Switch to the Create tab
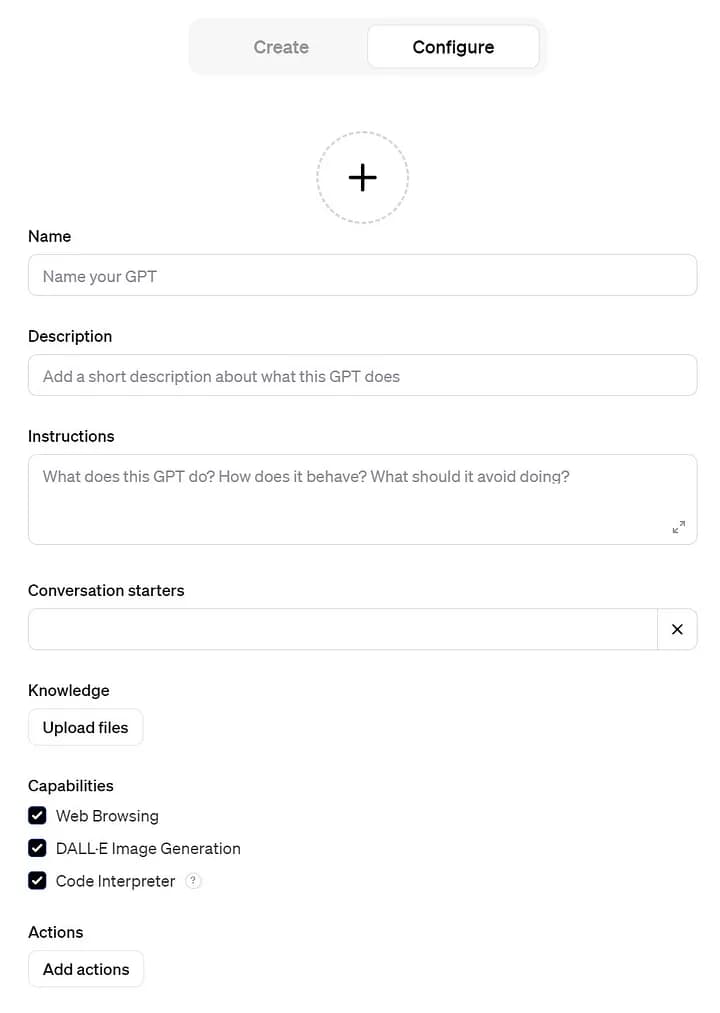 280,46
